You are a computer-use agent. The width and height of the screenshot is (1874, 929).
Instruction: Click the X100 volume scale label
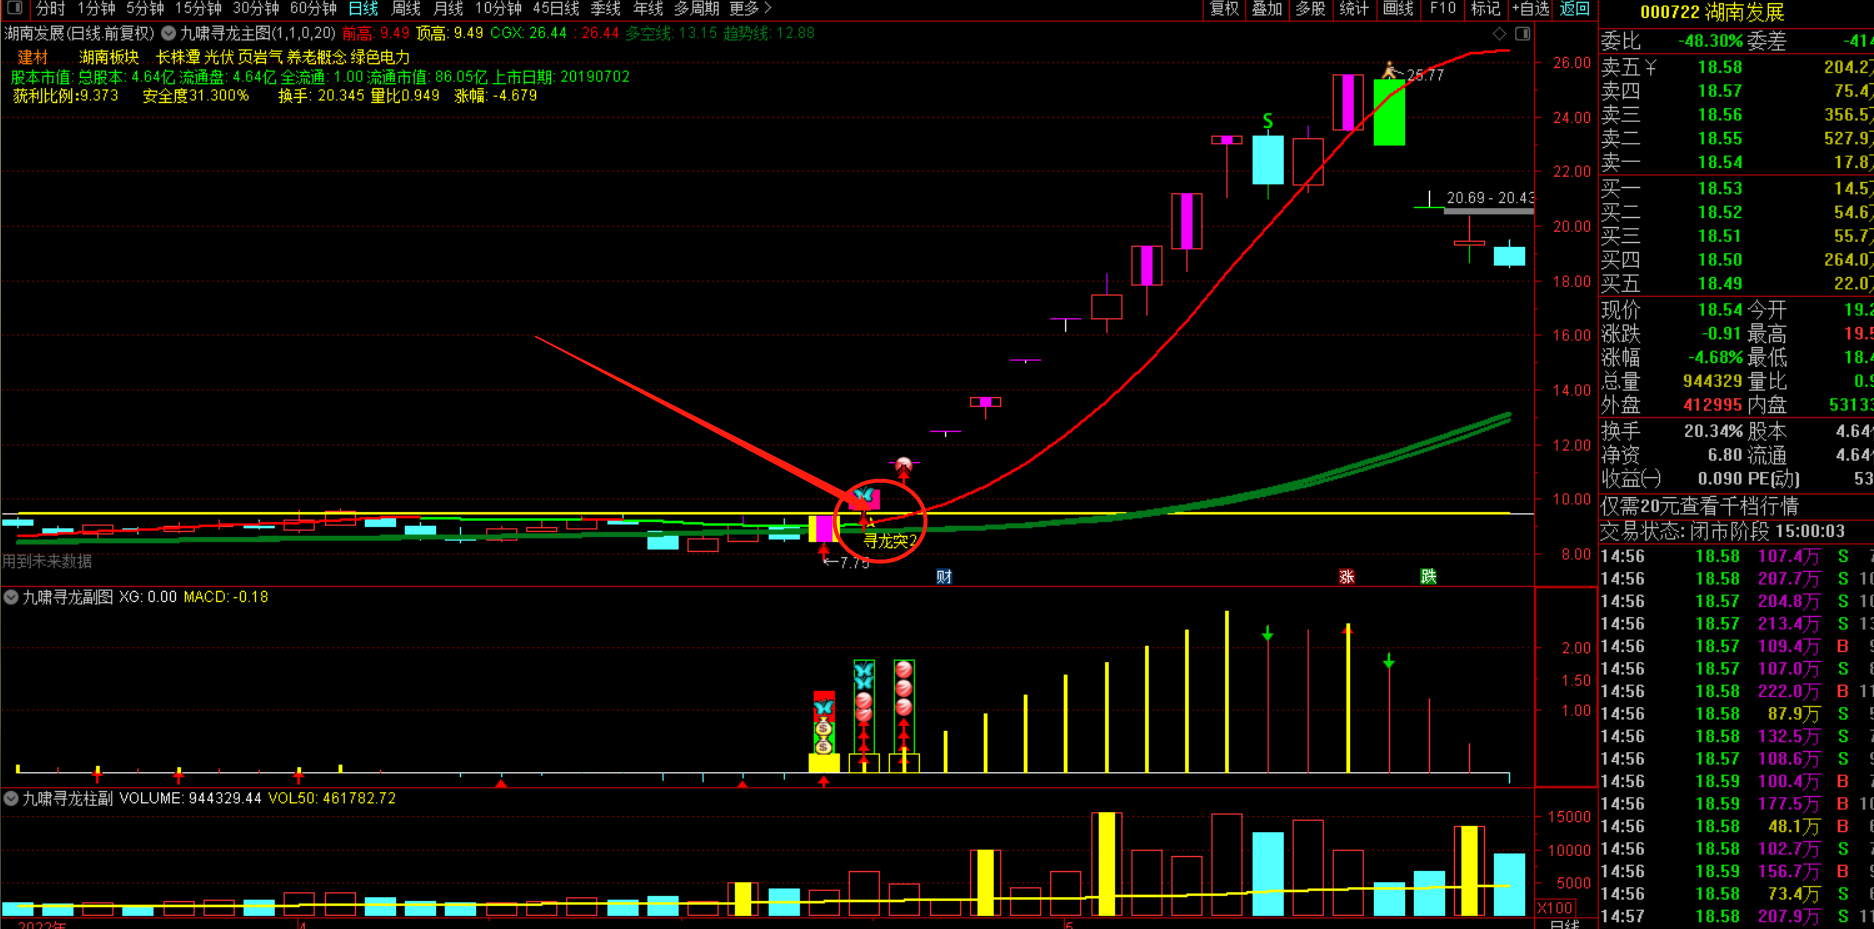(1555, 908)
